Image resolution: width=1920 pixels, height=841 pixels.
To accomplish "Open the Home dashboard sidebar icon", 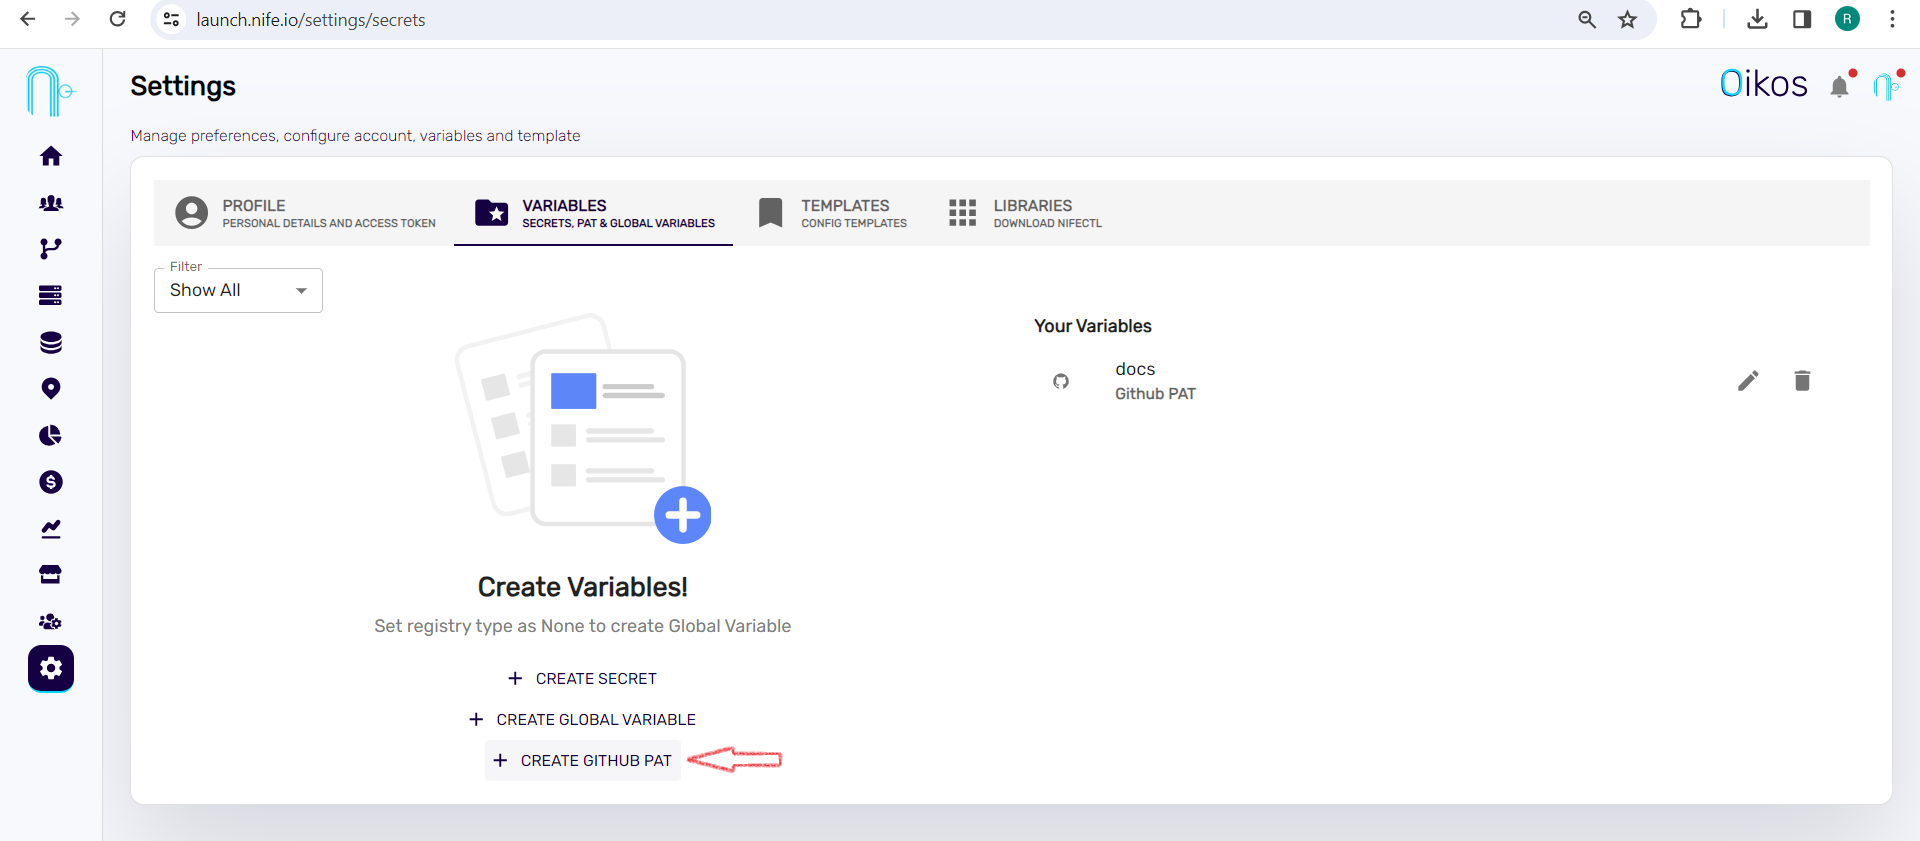I will pos(51,156).
